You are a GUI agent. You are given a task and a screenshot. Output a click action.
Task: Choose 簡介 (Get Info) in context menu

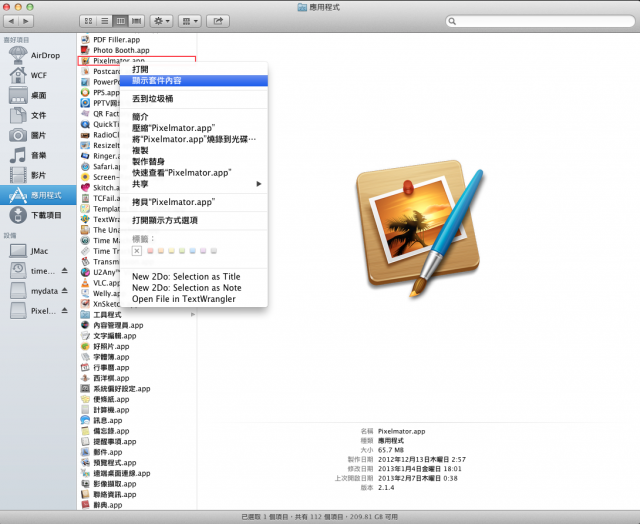tap(194, 117)
